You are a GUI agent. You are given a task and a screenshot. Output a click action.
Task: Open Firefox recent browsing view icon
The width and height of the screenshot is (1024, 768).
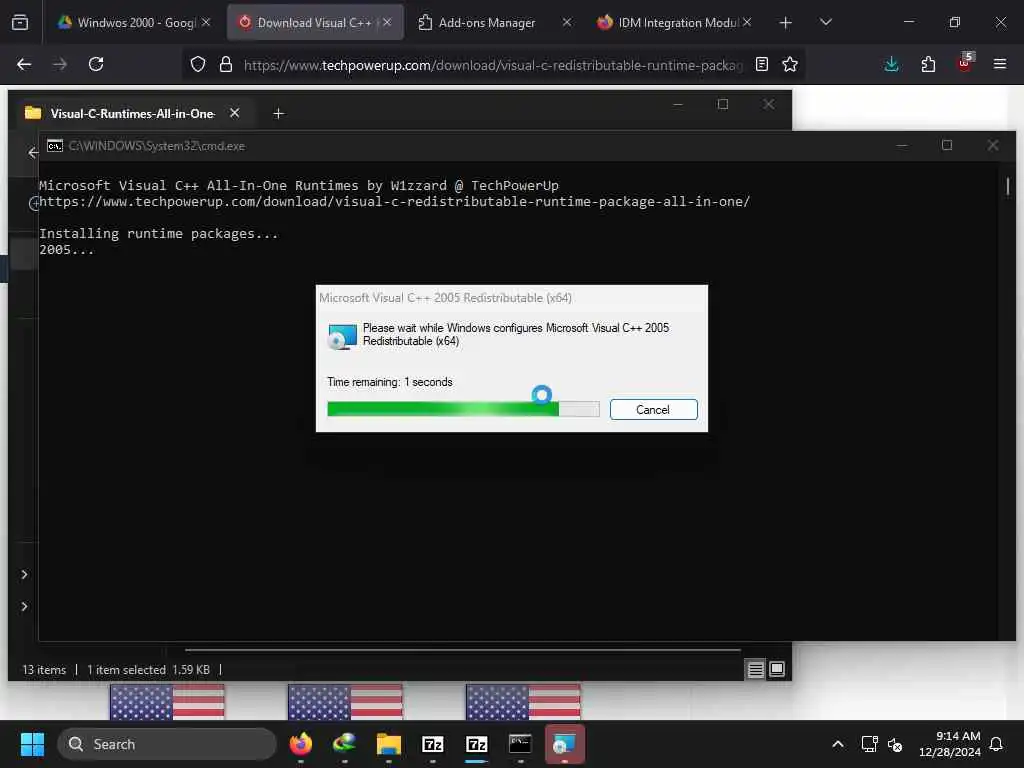click(x=20, y=22)
